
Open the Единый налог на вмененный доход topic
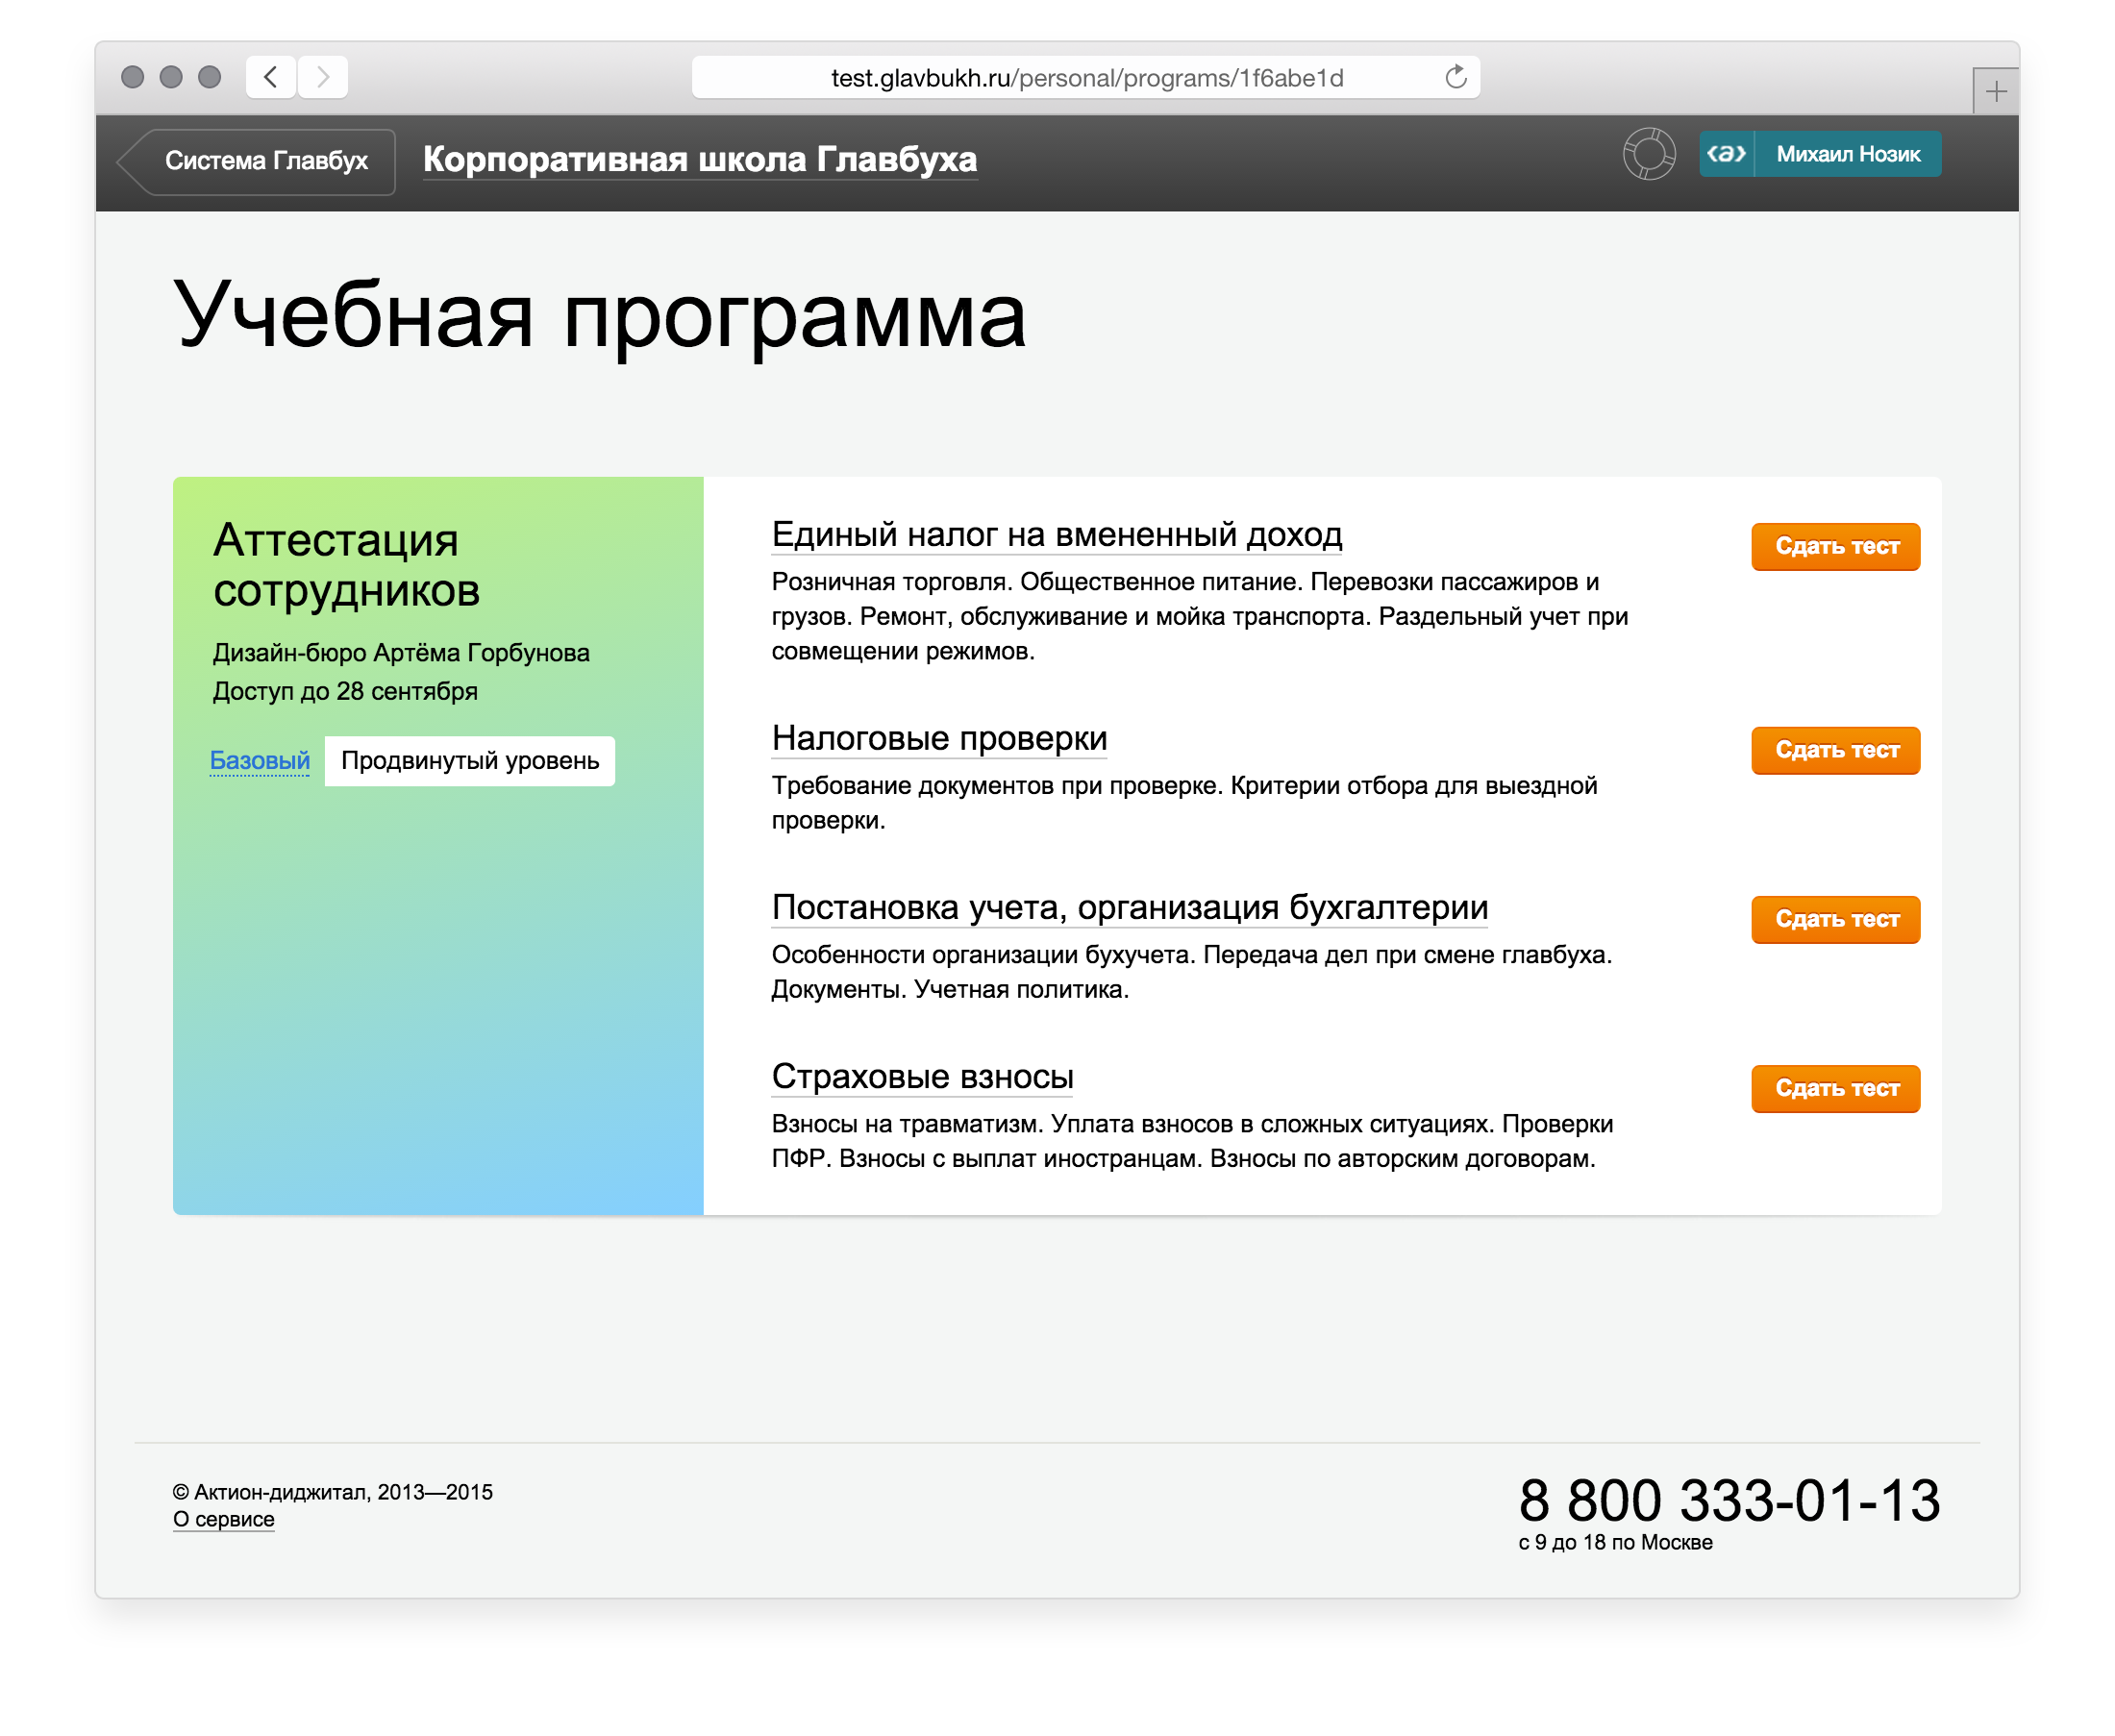[1056, 535]
